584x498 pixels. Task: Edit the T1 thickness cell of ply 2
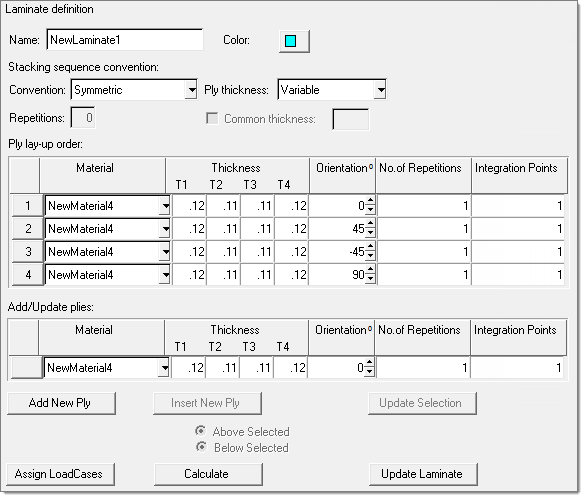(189, 229)
